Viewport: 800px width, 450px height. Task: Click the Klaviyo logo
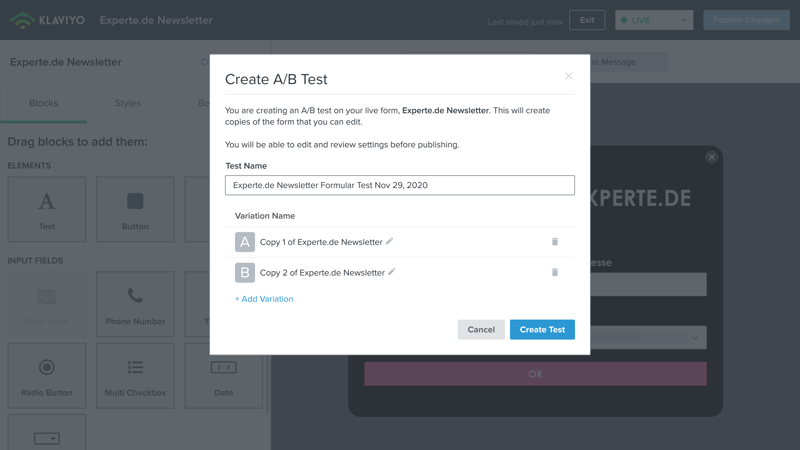pos(47,20)
